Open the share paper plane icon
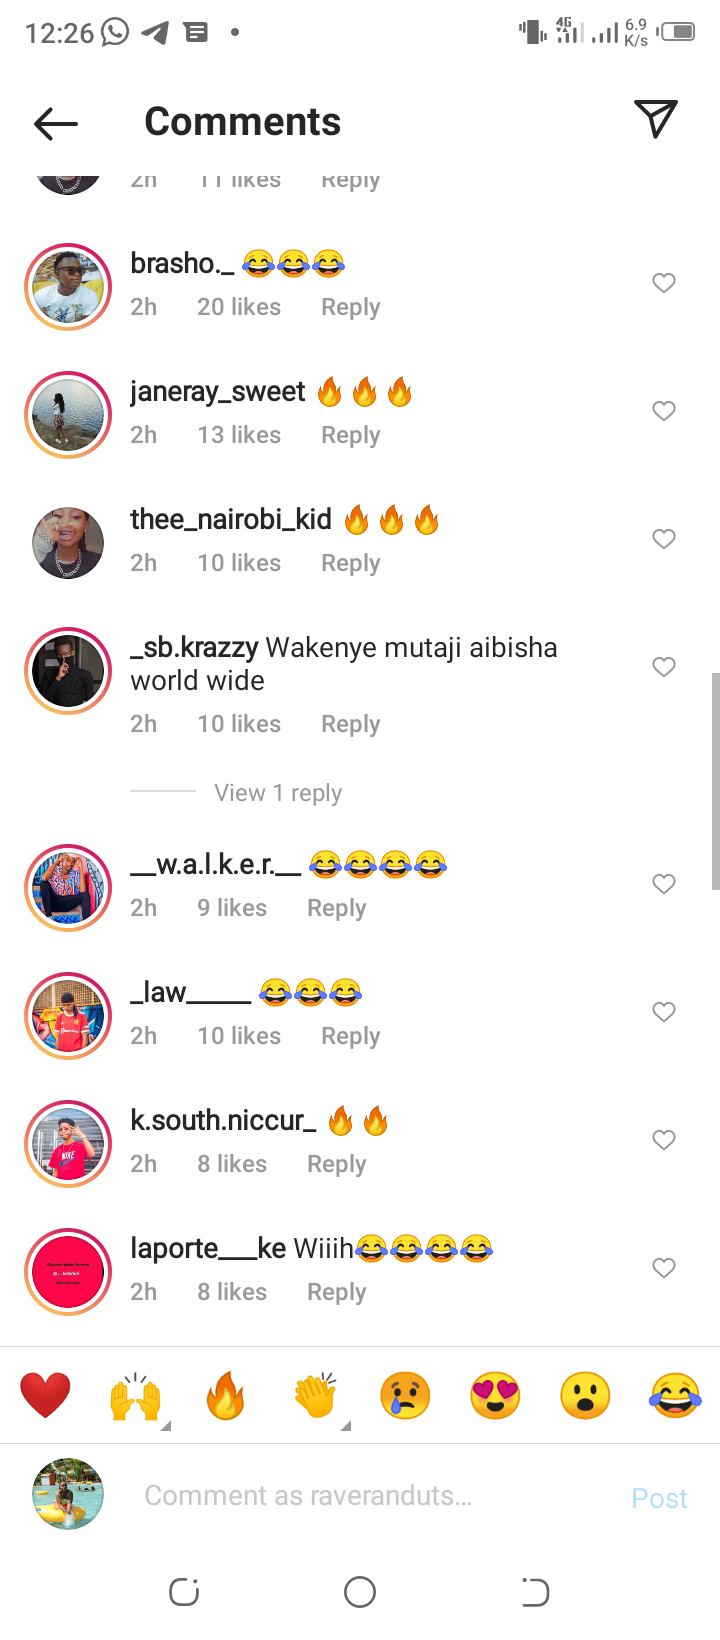 pos(656,119)
